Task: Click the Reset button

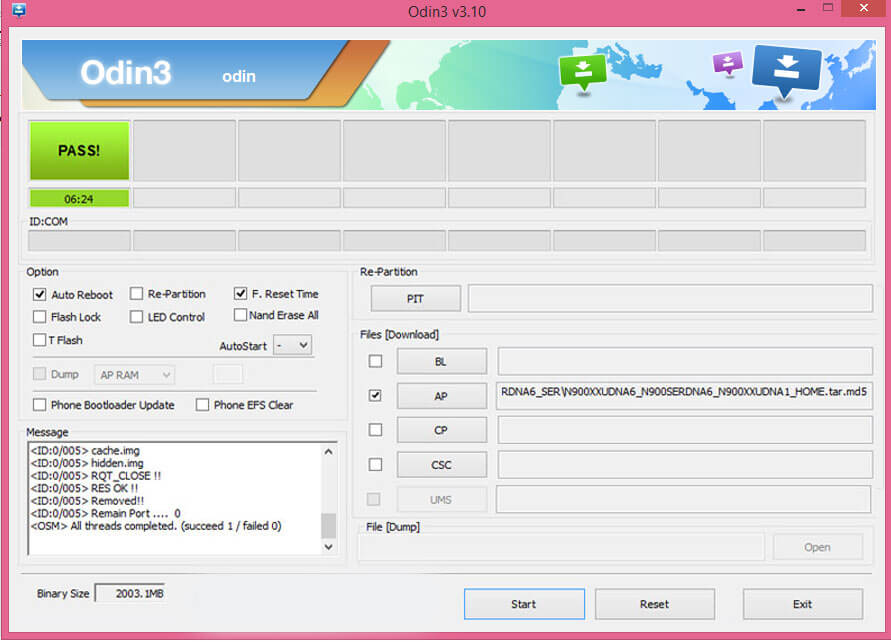Action: pos(655,604)
